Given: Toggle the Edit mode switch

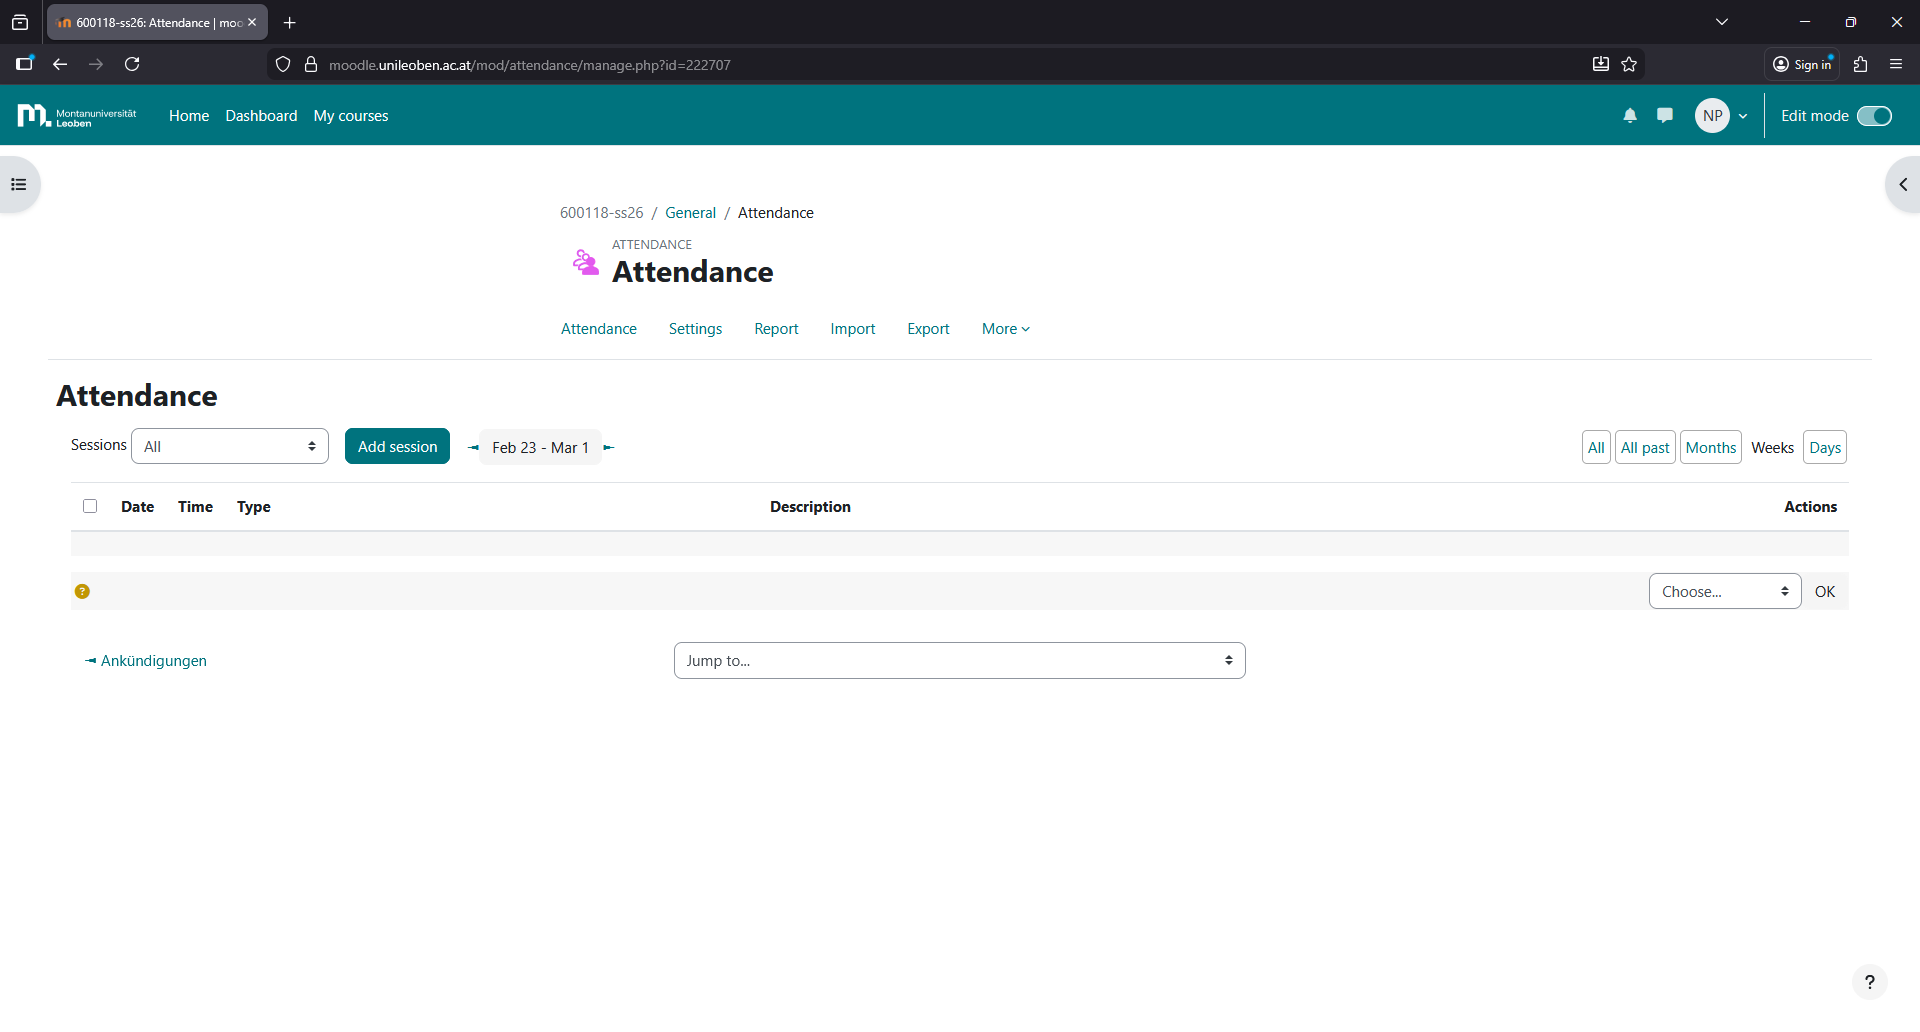Looking at the screenshot, I should (x=1874, y=116).
